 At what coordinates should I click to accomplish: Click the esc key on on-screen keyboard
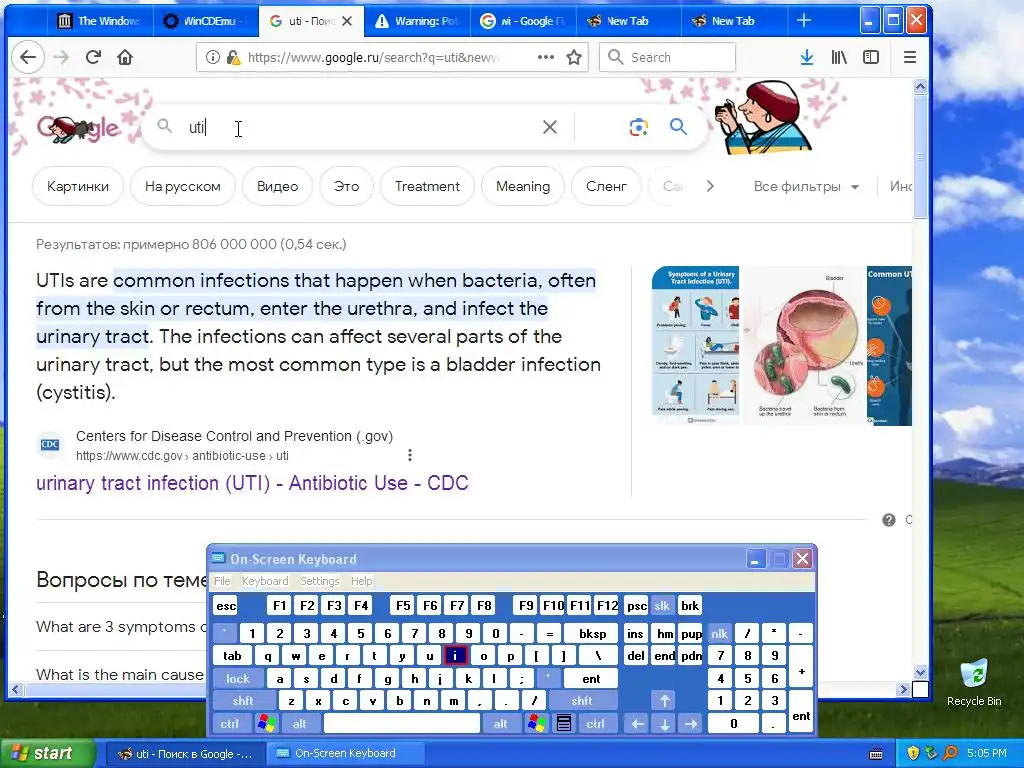coord(226,606)
